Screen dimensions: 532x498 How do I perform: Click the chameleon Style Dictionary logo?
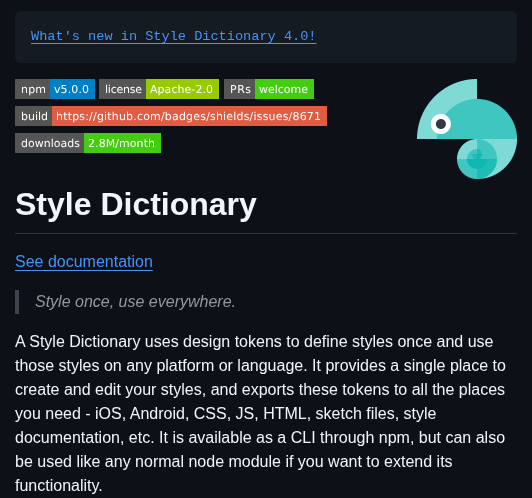(467, 129)
